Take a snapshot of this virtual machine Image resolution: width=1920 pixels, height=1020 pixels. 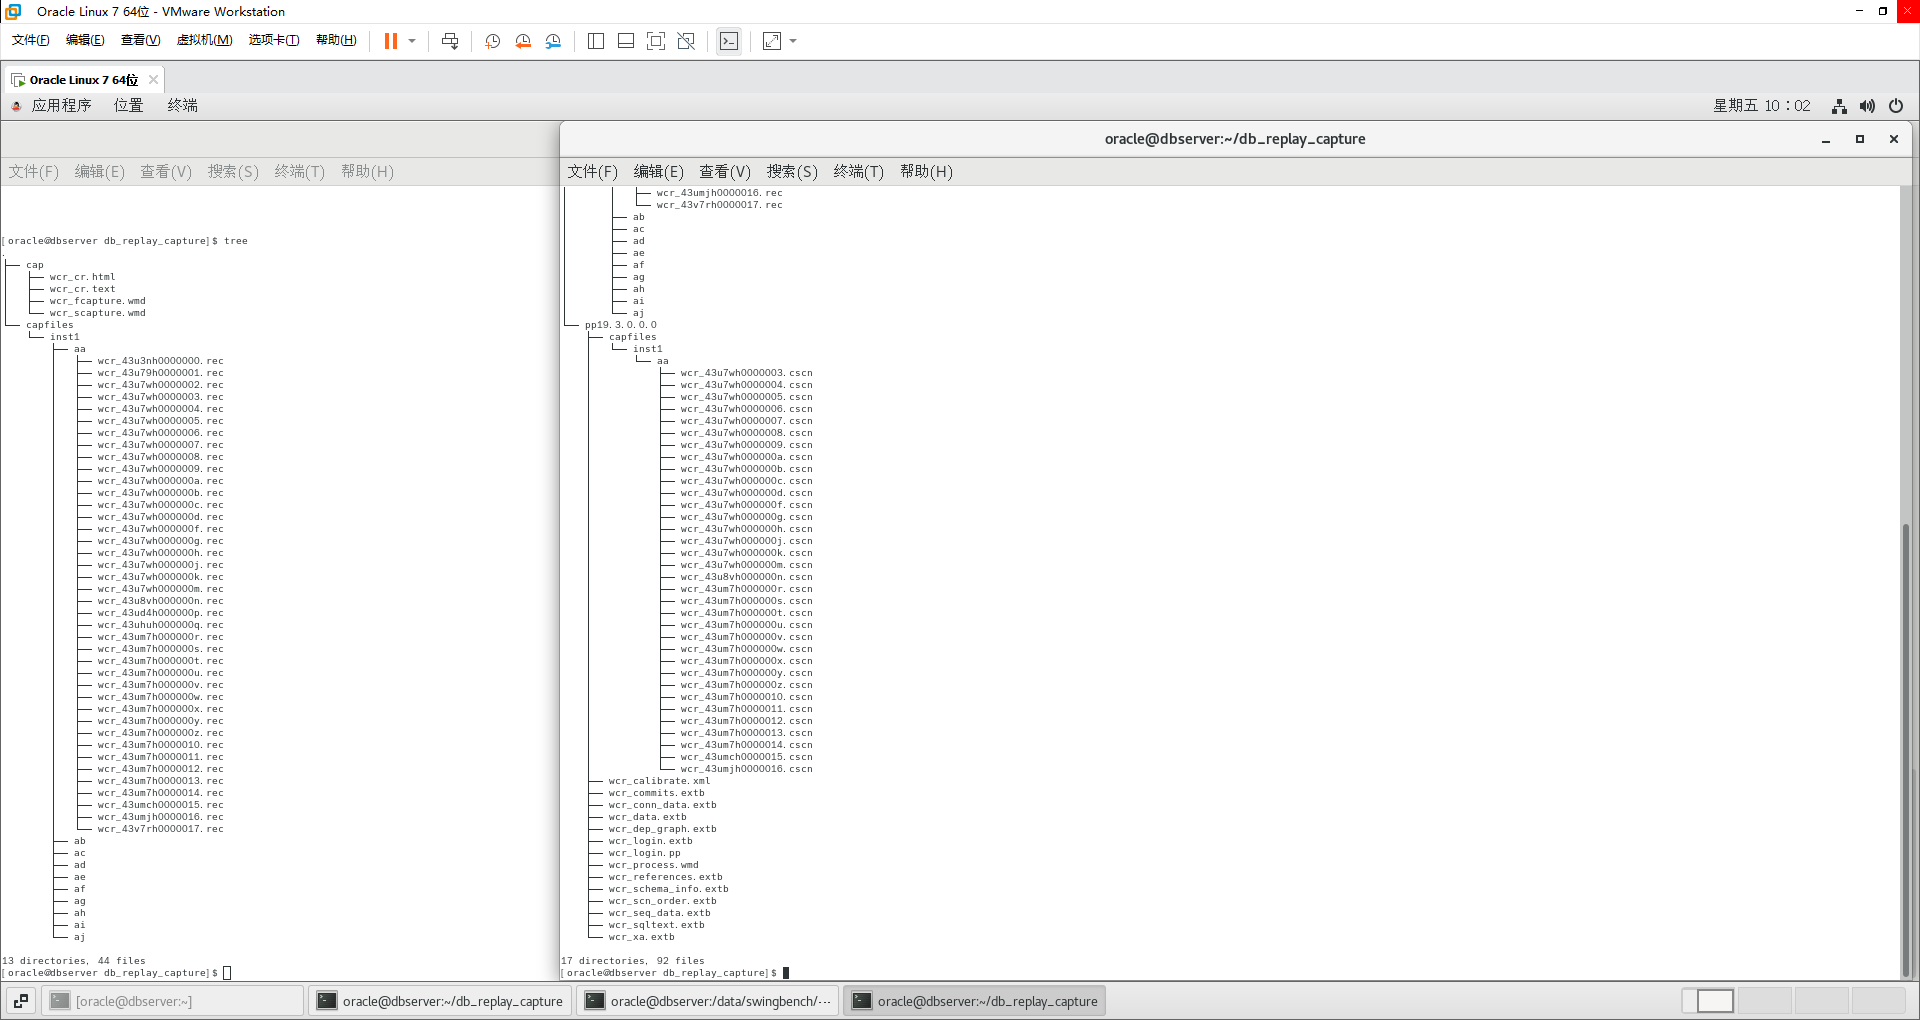pyautogui.click(x=493, y=41)
